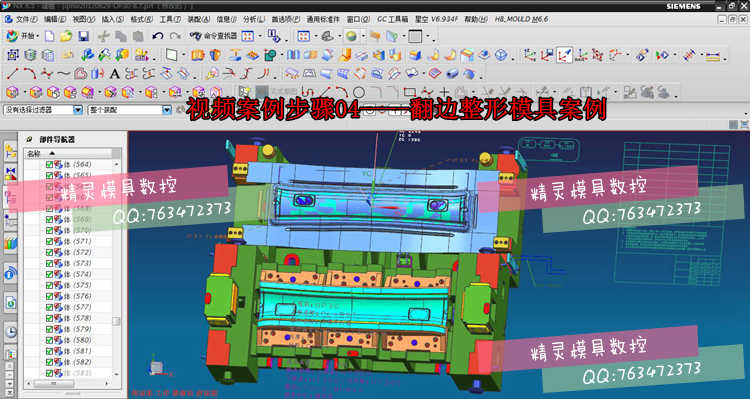
Task: Click the extrude feature icon
Action: click(x=198, y=55)
